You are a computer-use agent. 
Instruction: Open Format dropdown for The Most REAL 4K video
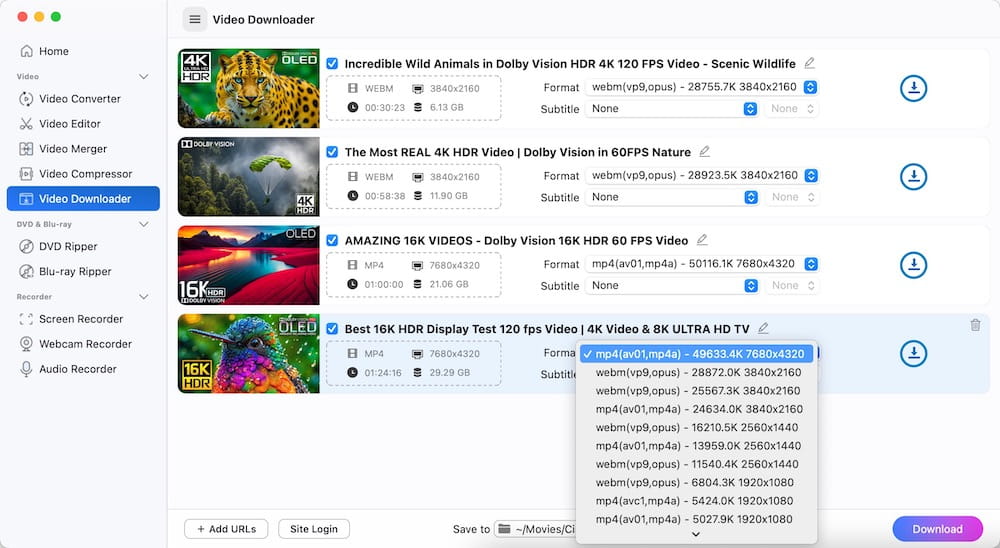click(702, 175)
